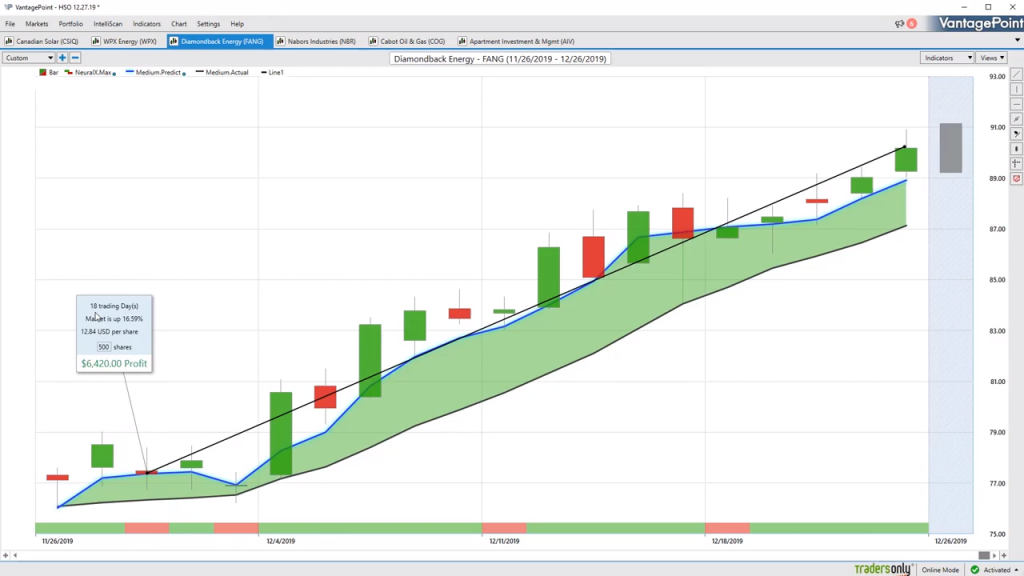Click the Online Mode status label

click(940, 570)
